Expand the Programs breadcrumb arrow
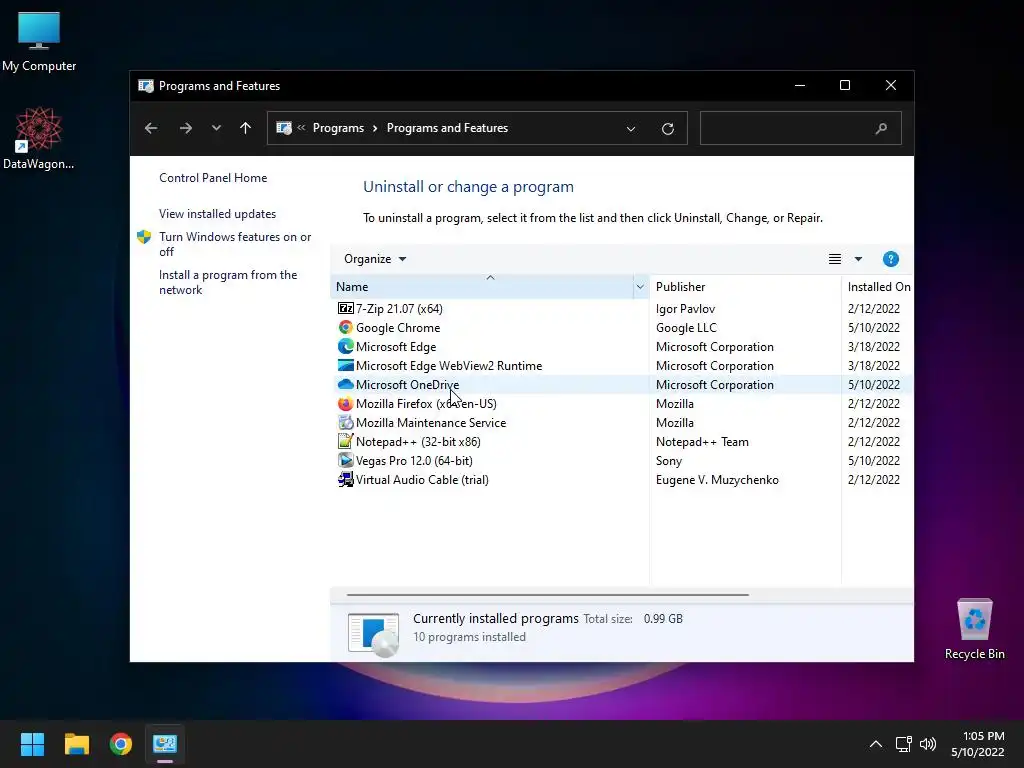Screen dimensions: 1024x768 click(x=375, y=128)
